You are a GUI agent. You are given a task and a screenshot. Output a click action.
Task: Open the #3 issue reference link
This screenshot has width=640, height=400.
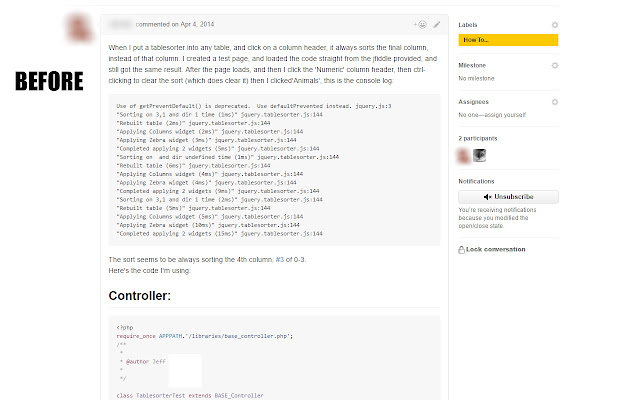280,260
